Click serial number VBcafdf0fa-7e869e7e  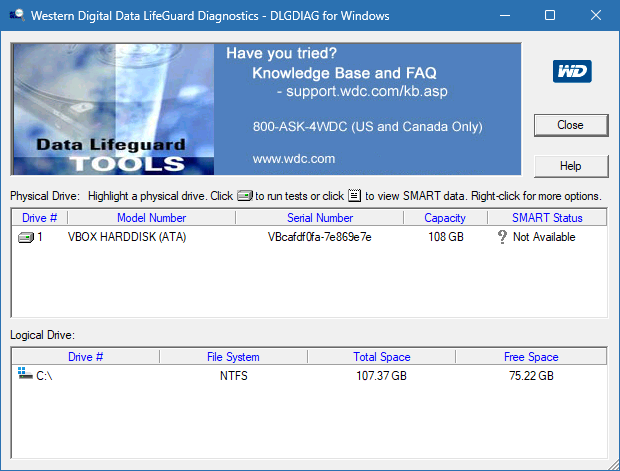319,237
